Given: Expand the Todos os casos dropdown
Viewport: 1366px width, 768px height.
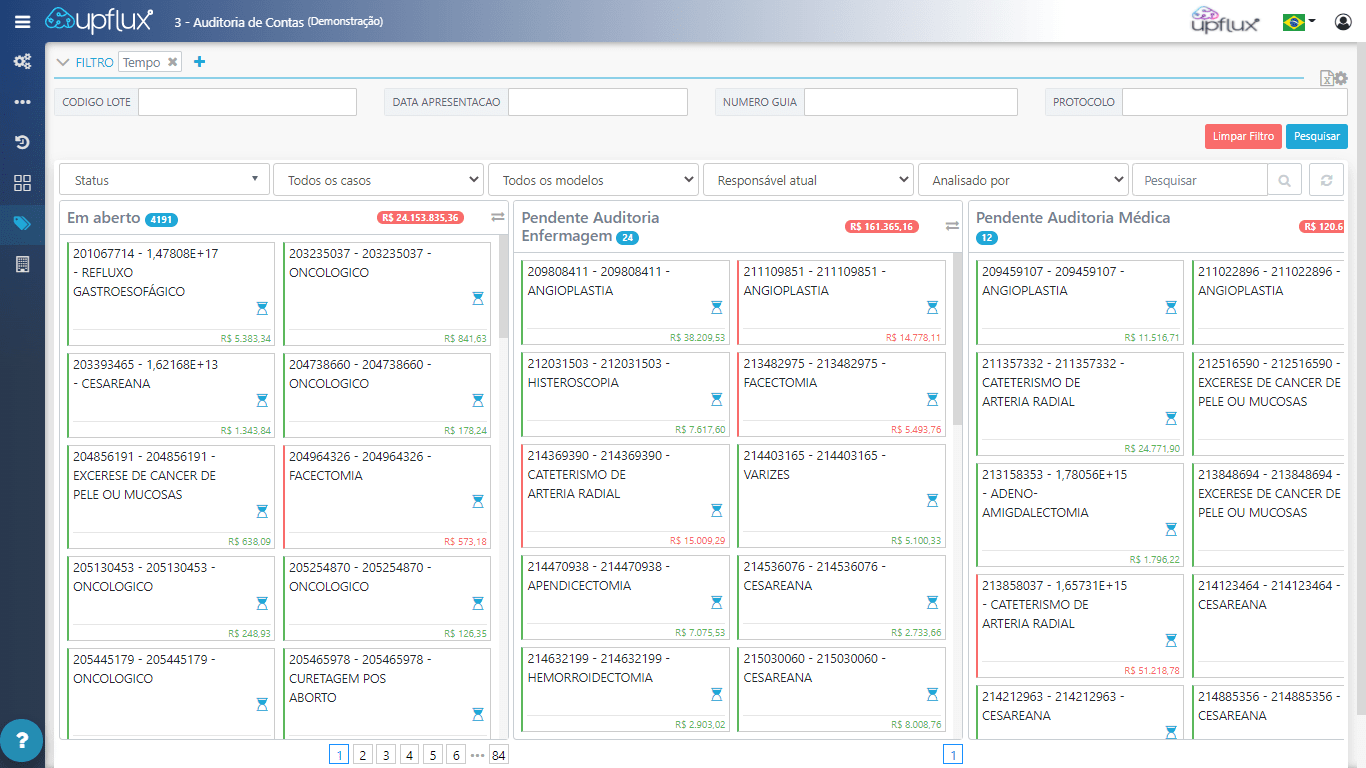Looking at the screenshot, I should point(379,180).
